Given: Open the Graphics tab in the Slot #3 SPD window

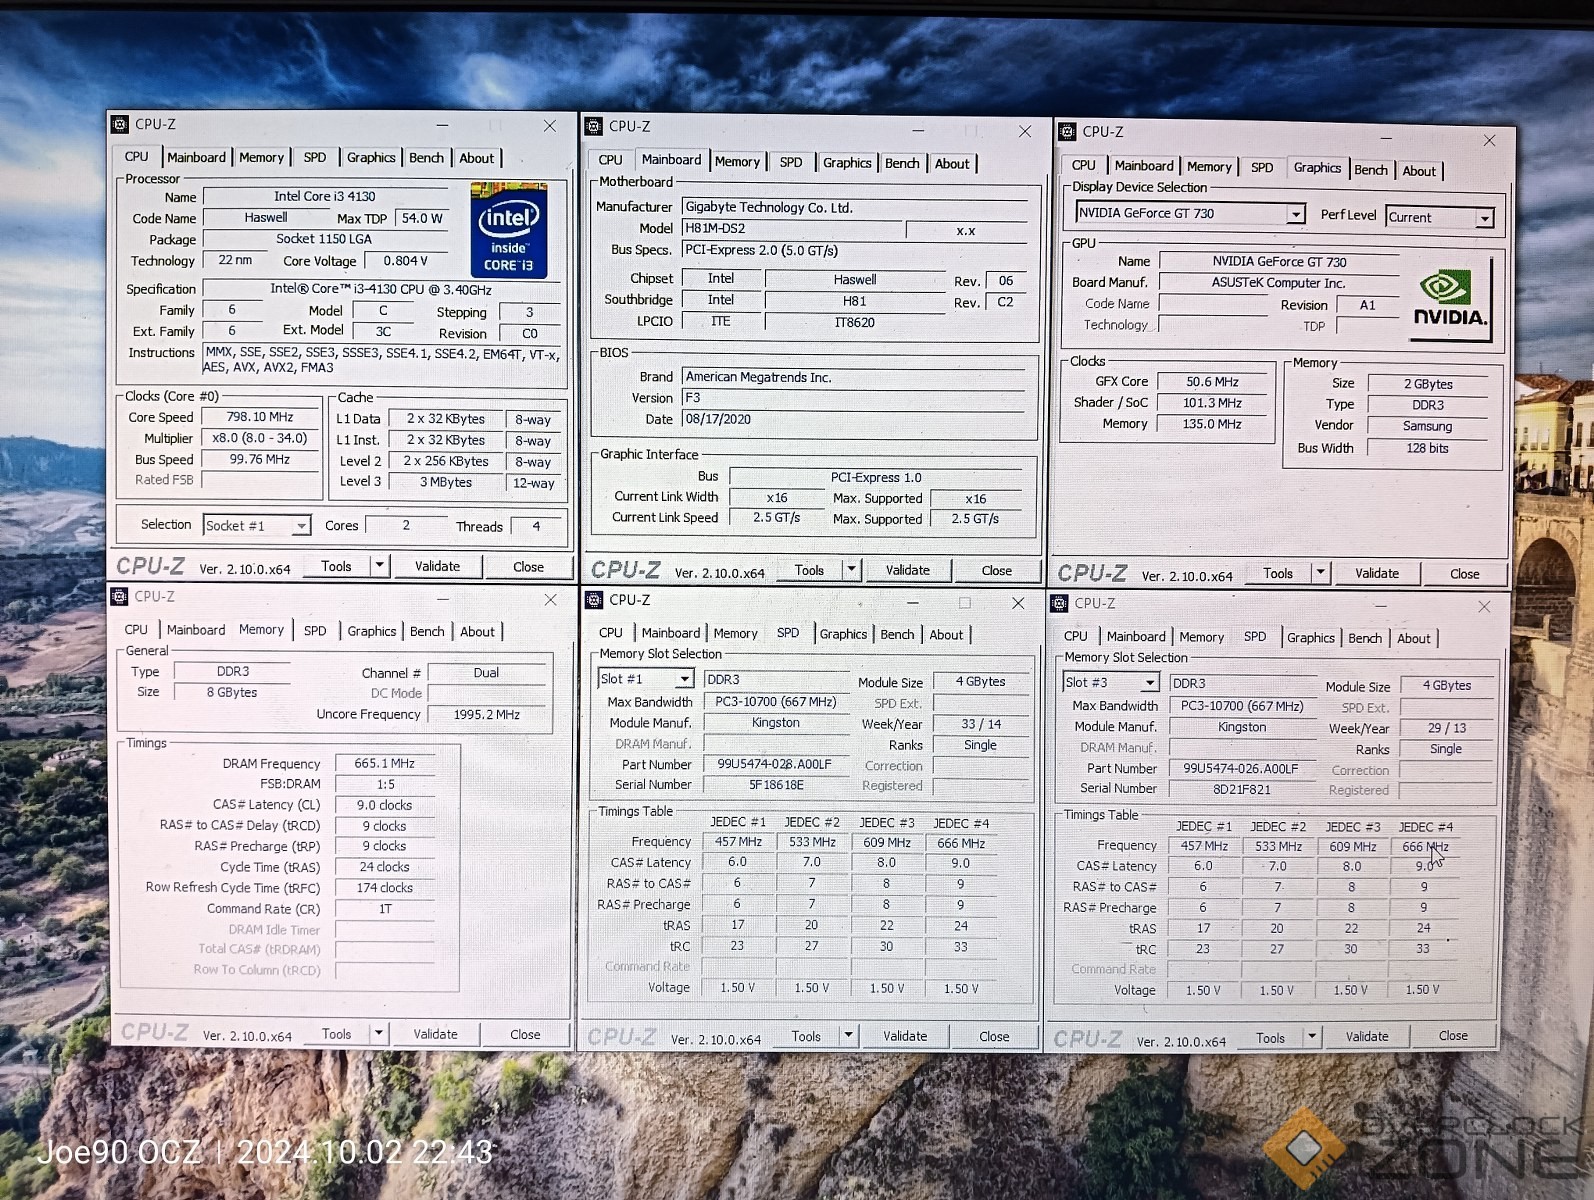Looking at the screenshot, I should pyautogui.click(x=1311, y=638).
